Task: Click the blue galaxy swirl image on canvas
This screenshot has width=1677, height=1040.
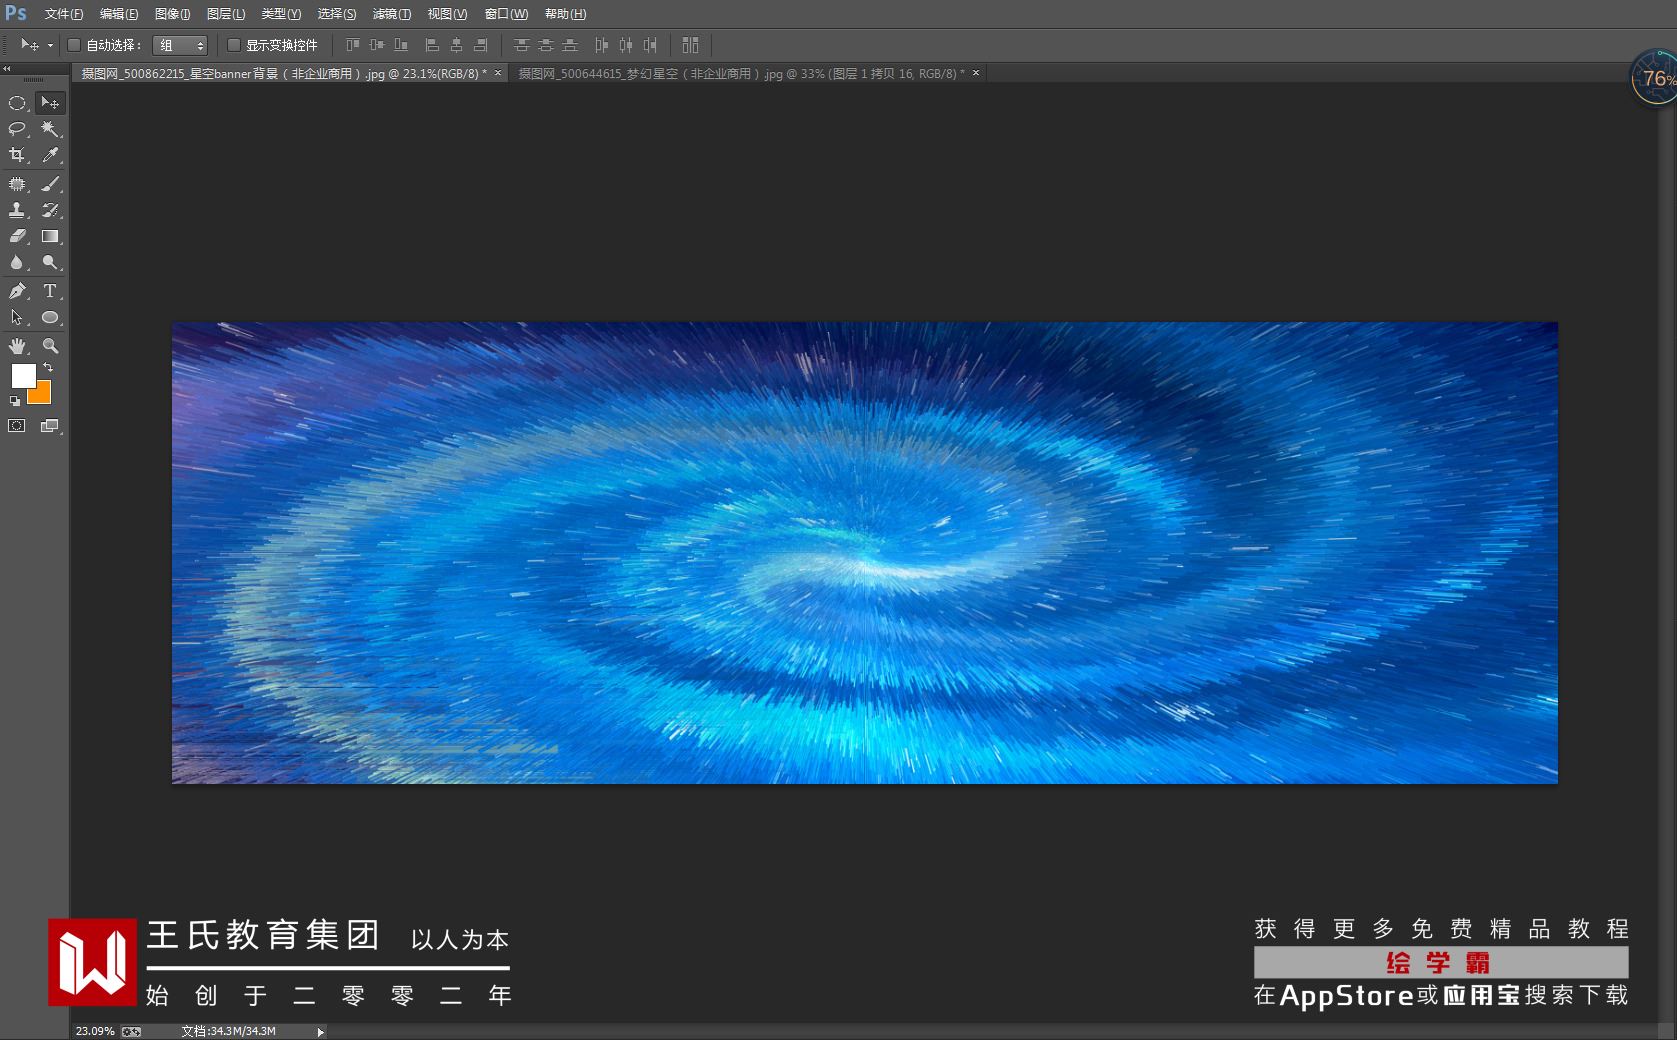Action: [864, 553]
